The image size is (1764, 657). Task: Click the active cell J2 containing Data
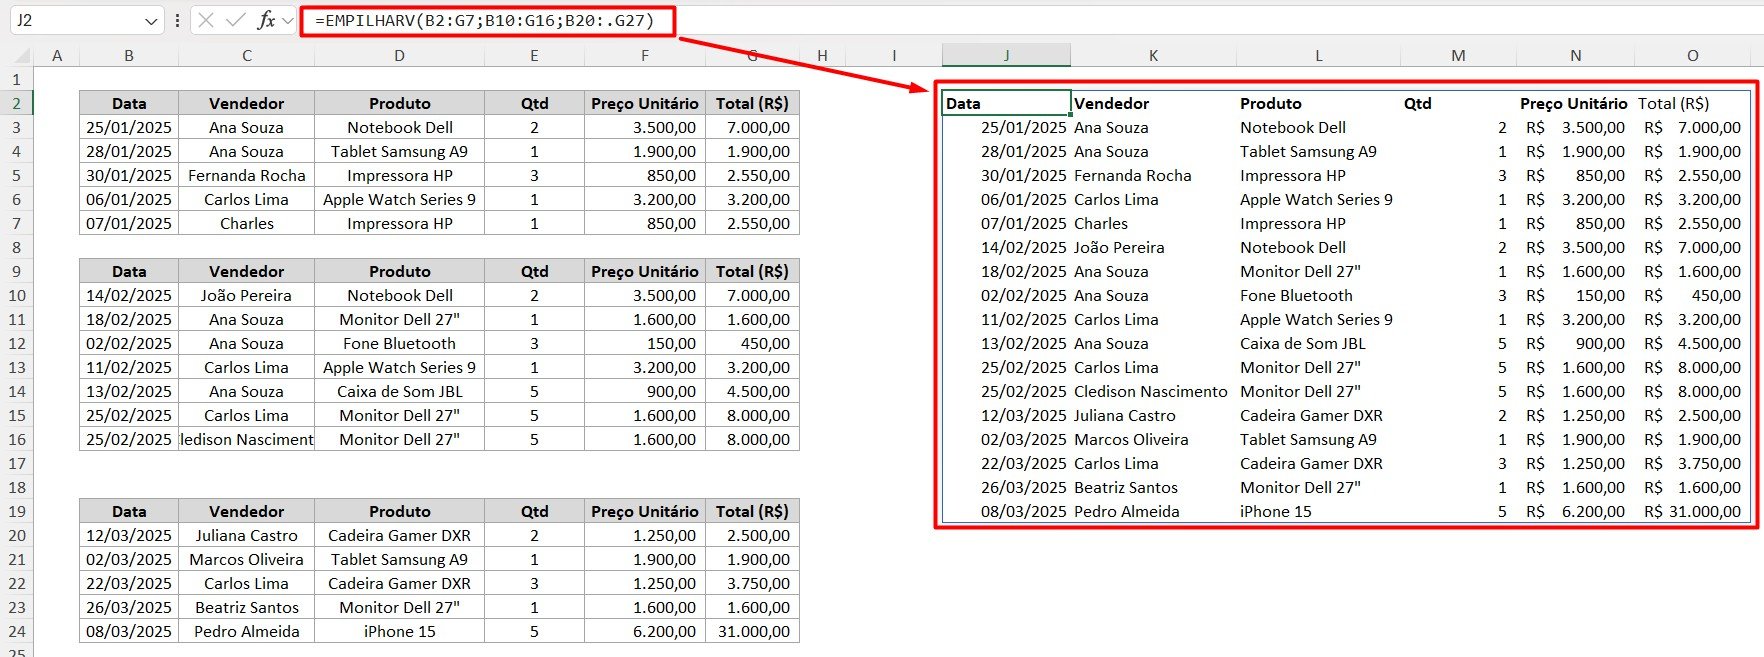click(x=1006, y=103)
